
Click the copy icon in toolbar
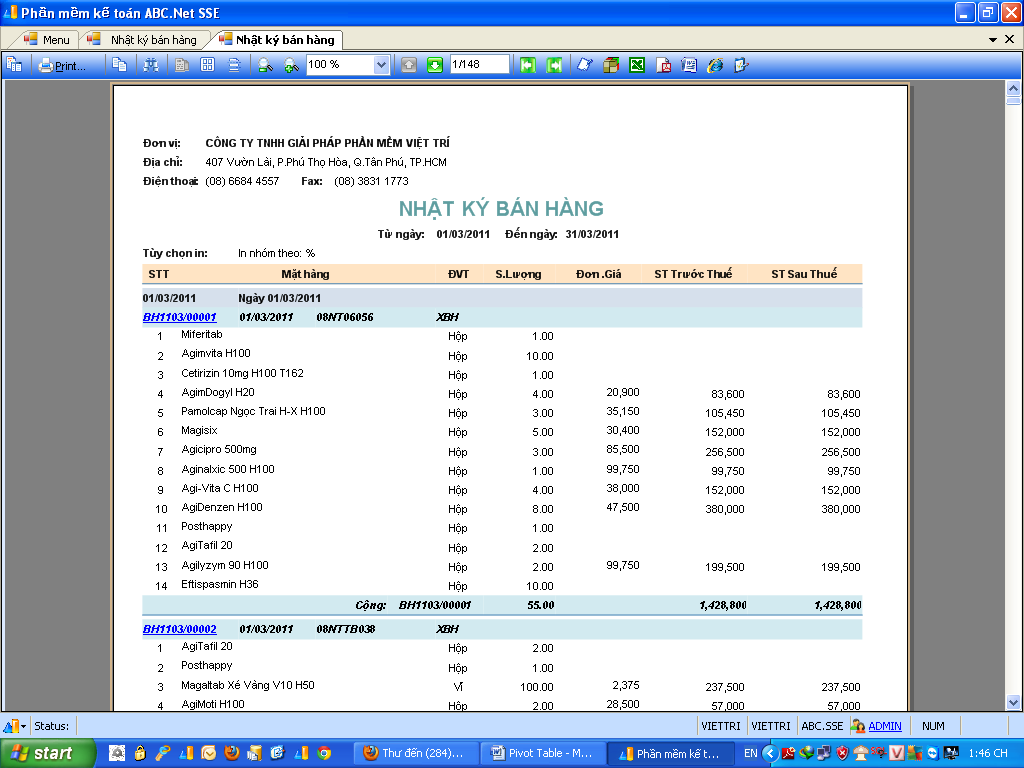tap(119, 65)
